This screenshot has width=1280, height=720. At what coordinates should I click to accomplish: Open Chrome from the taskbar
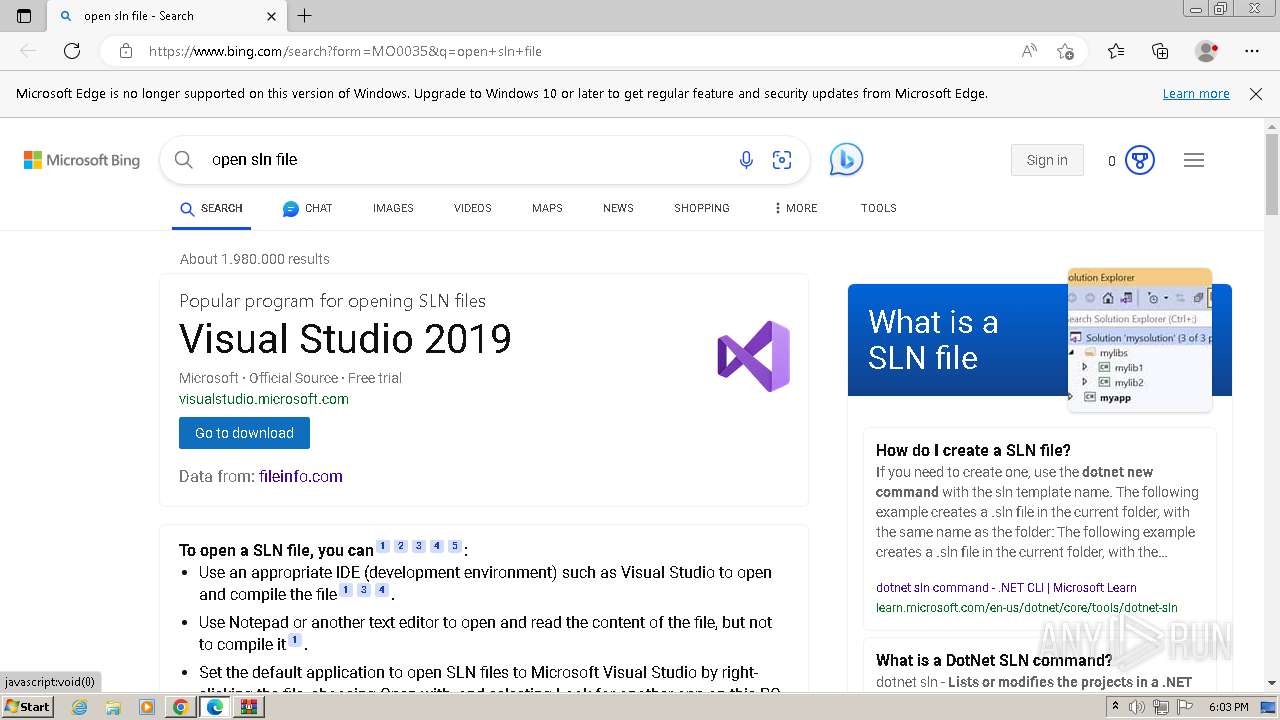click(x=180, y=707)
